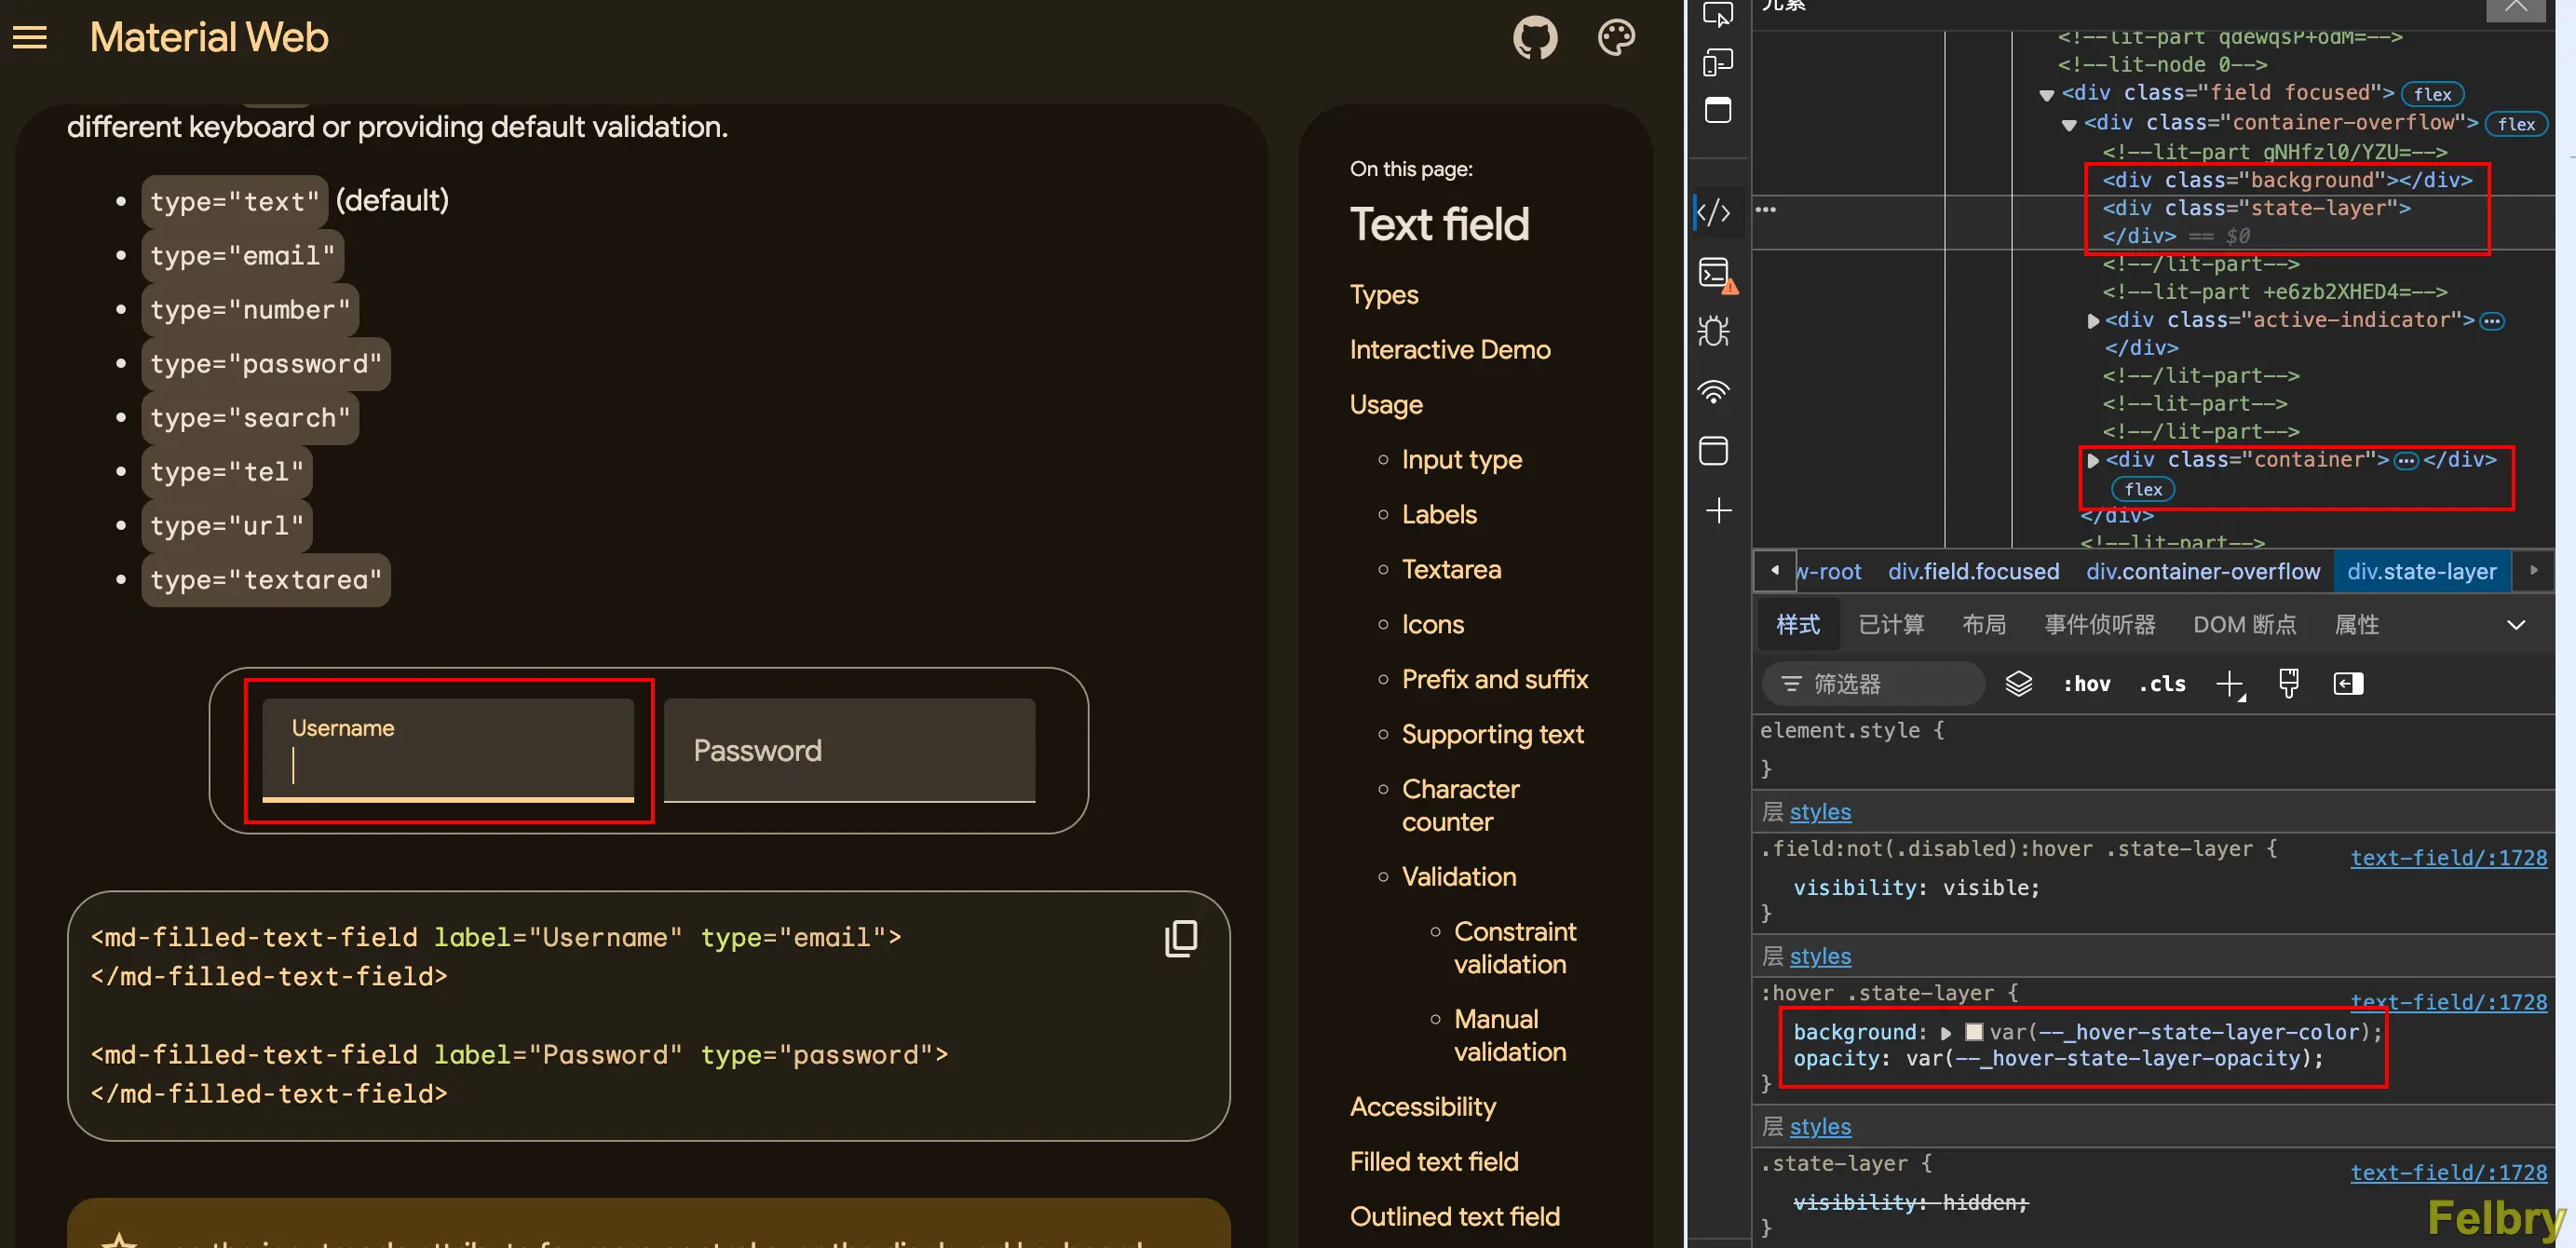
Task: Add a new style rule
Action: tap(2230, 685)
